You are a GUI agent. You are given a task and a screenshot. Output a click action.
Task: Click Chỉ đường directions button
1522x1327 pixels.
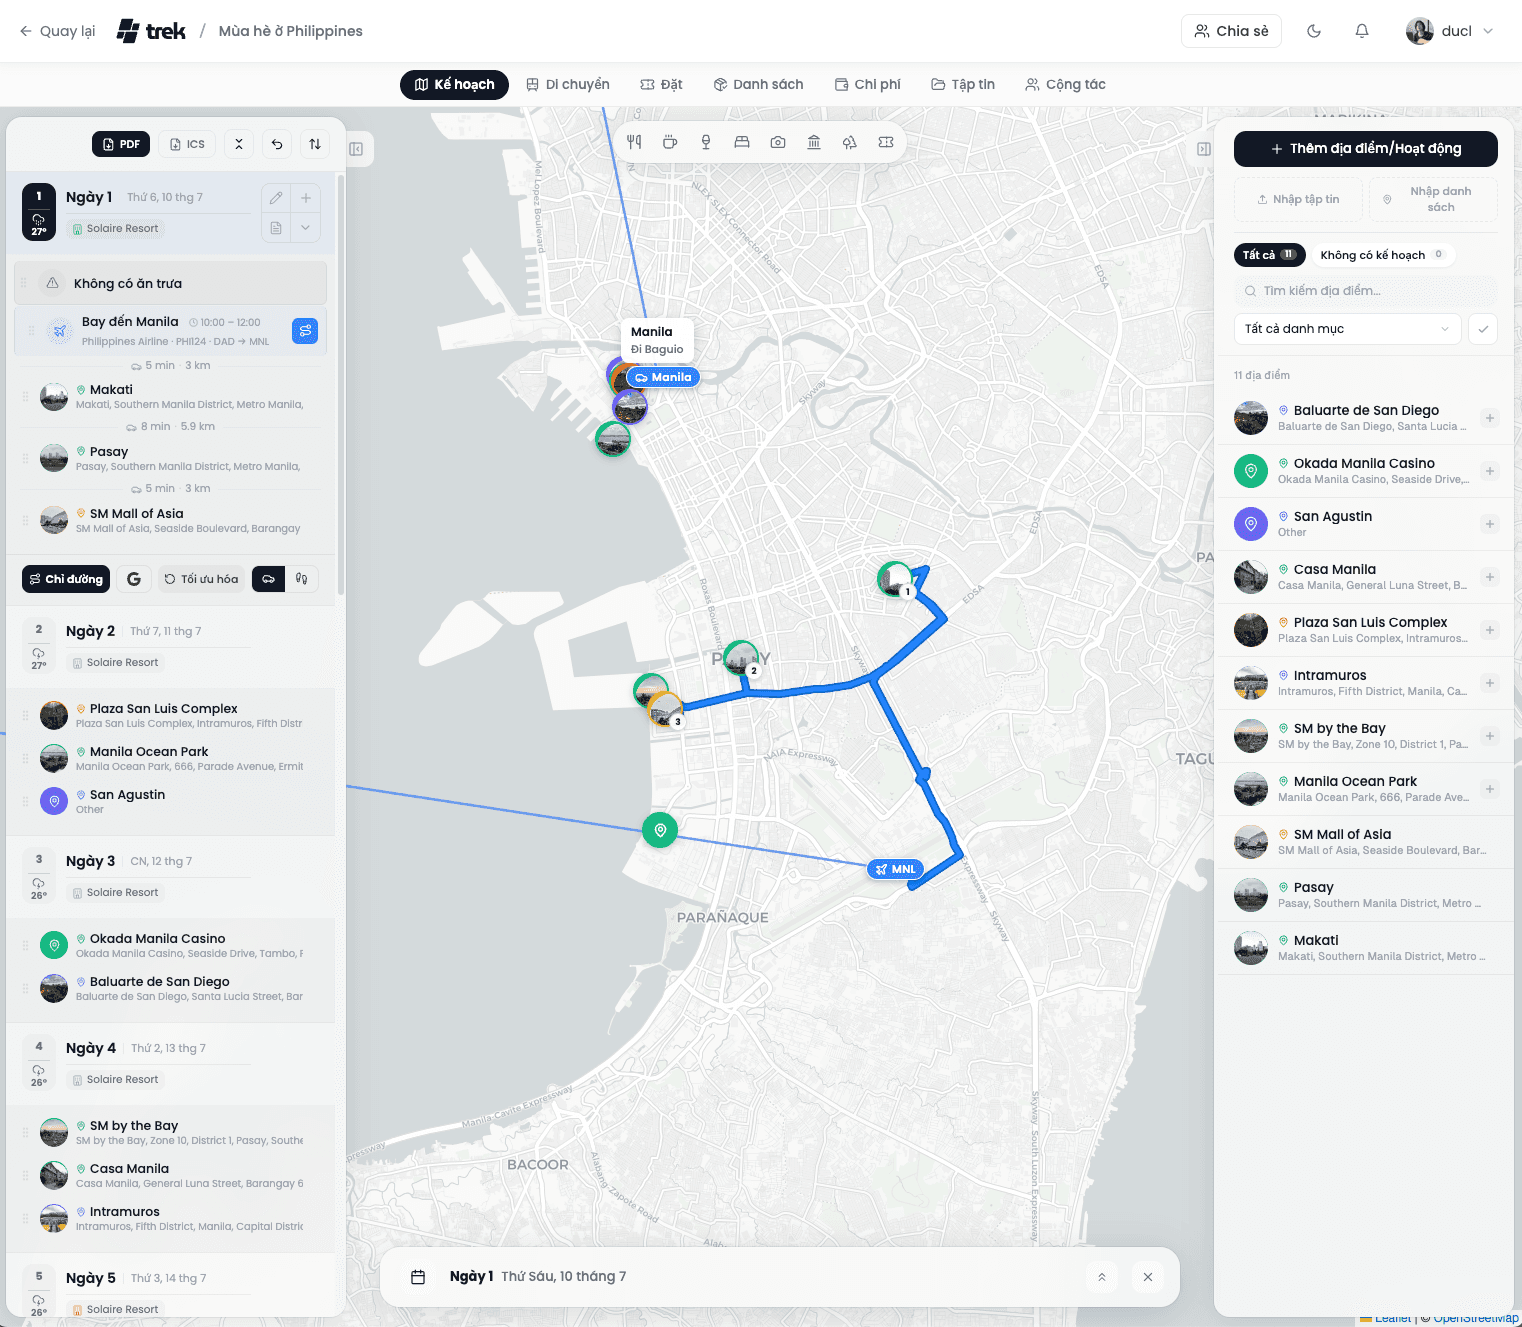coord(66,579)
